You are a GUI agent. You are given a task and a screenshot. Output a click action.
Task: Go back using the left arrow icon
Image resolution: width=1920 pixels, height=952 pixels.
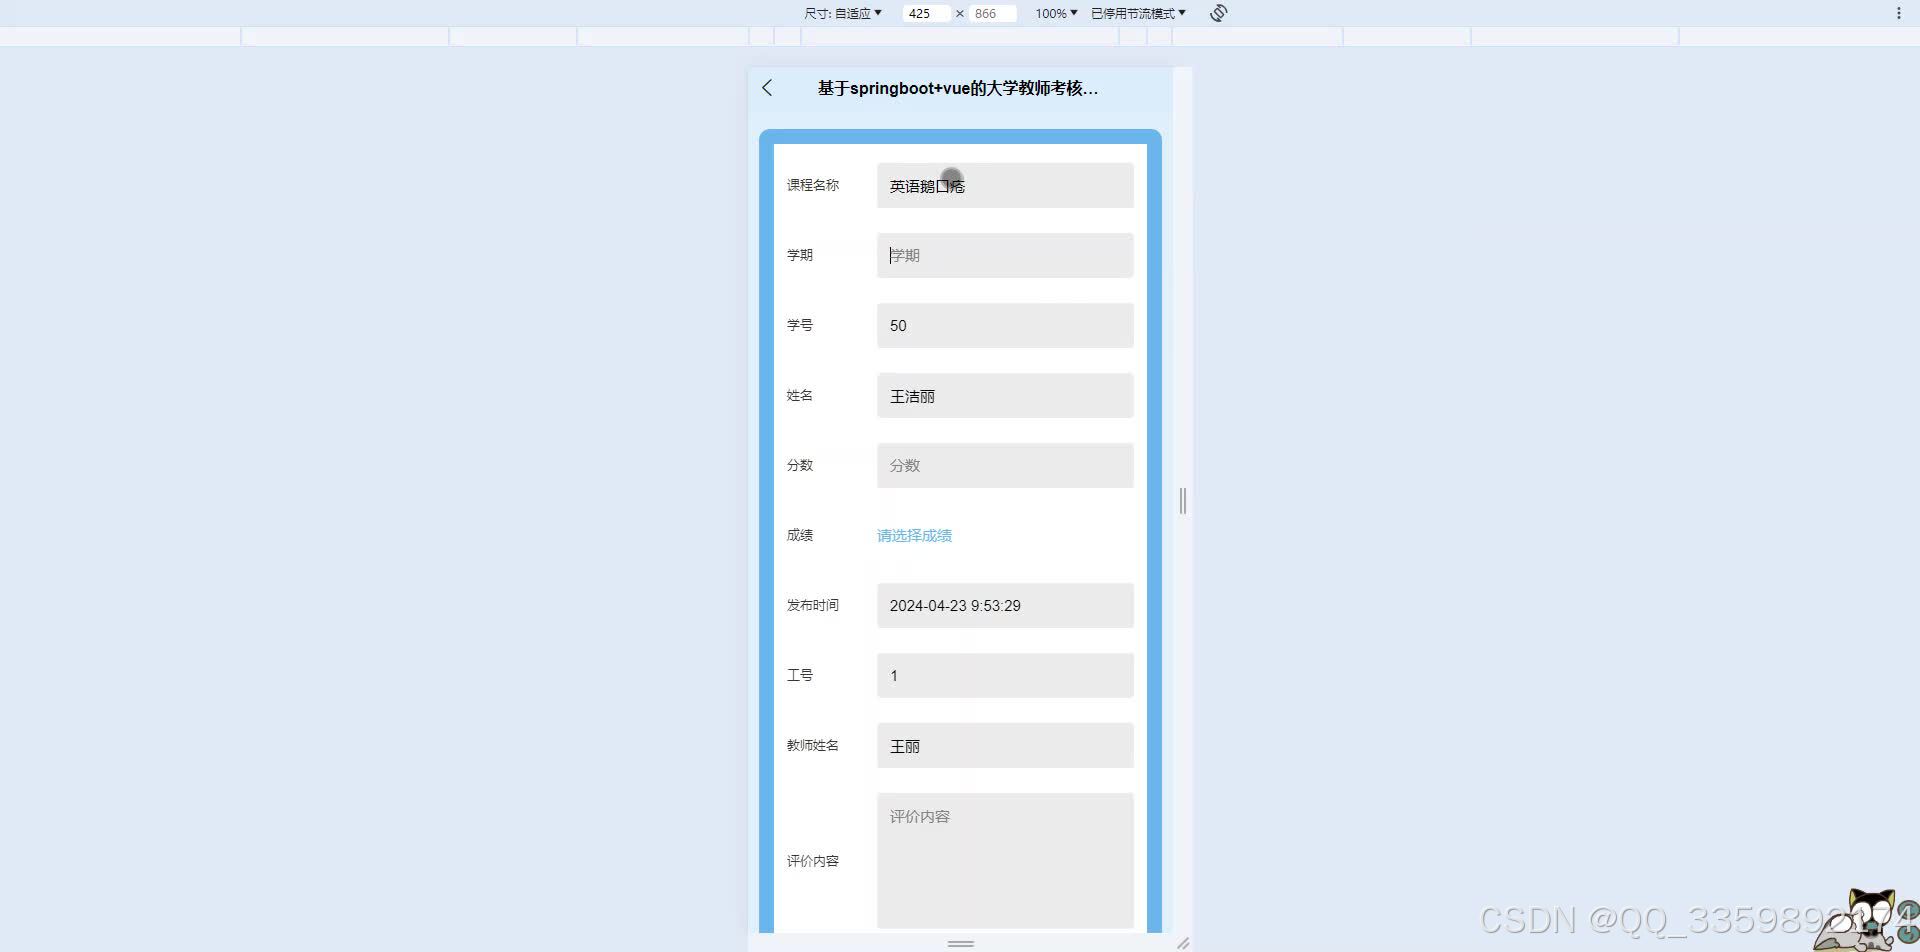pos(767,88)
